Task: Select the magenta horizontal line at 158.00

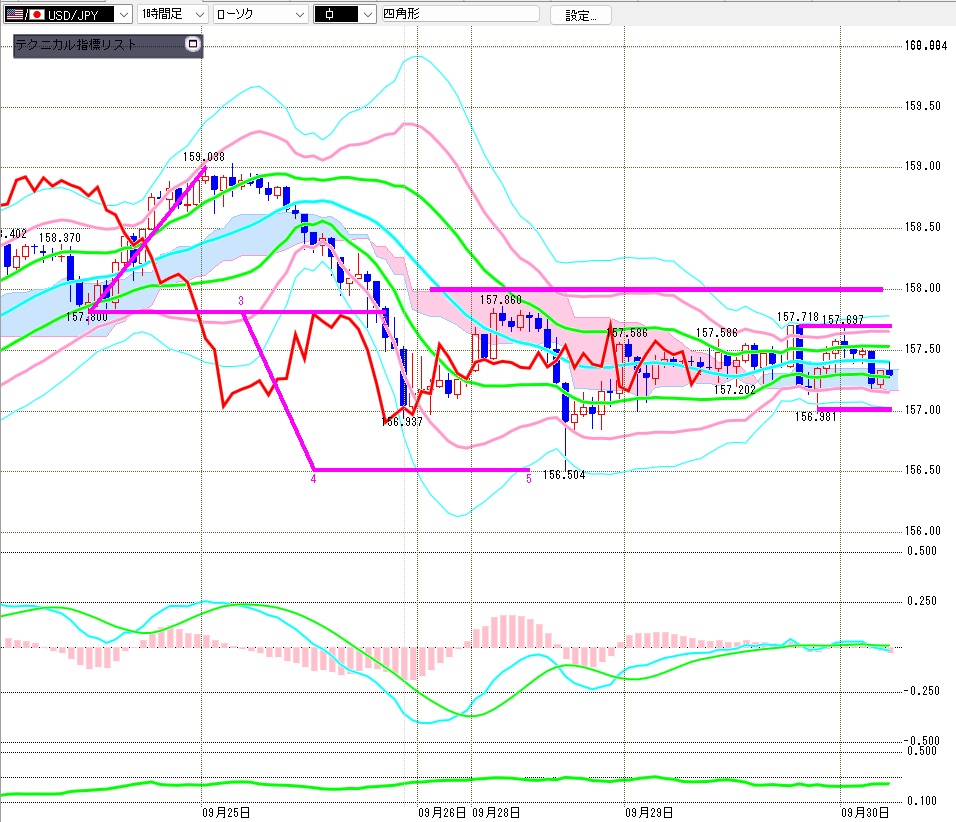Action: 656,289
